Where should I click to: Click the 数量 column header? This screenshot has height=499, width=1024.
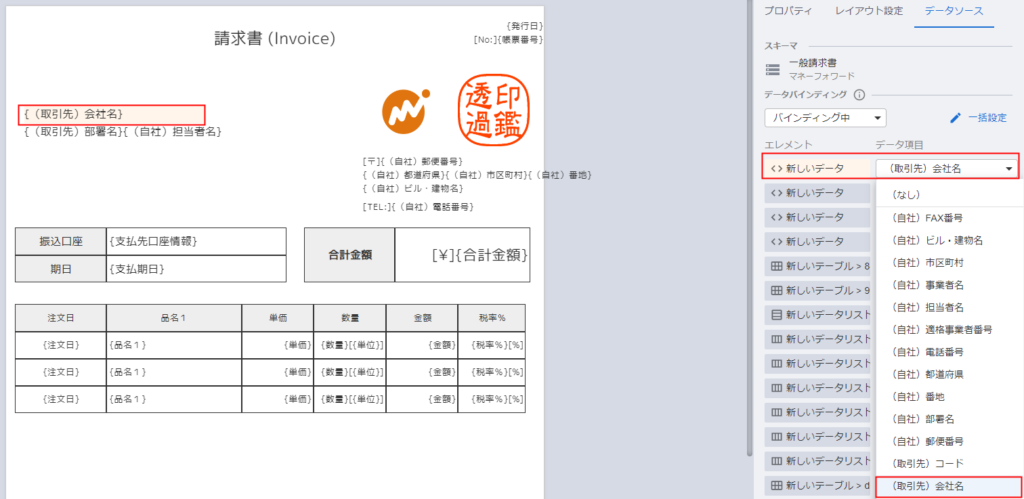[349, 317]
